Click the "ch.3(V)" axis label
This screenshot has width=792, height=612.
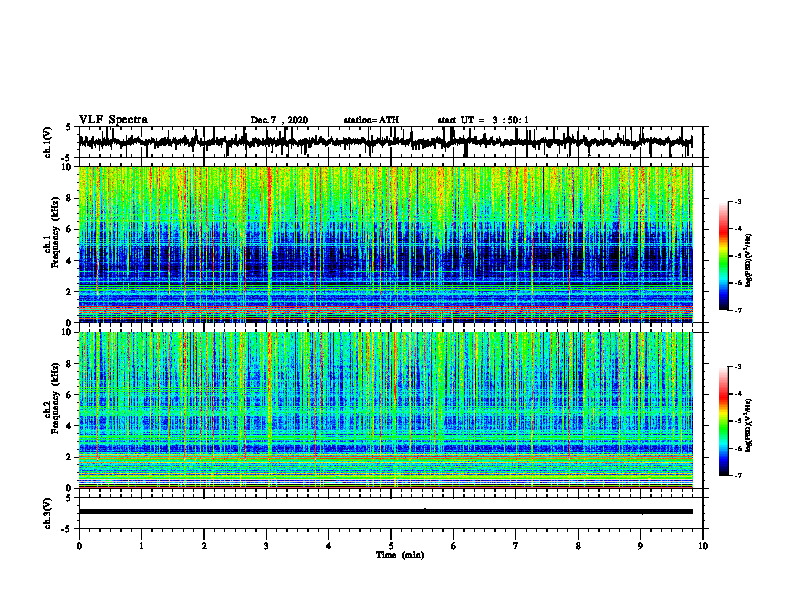[47, 513]
